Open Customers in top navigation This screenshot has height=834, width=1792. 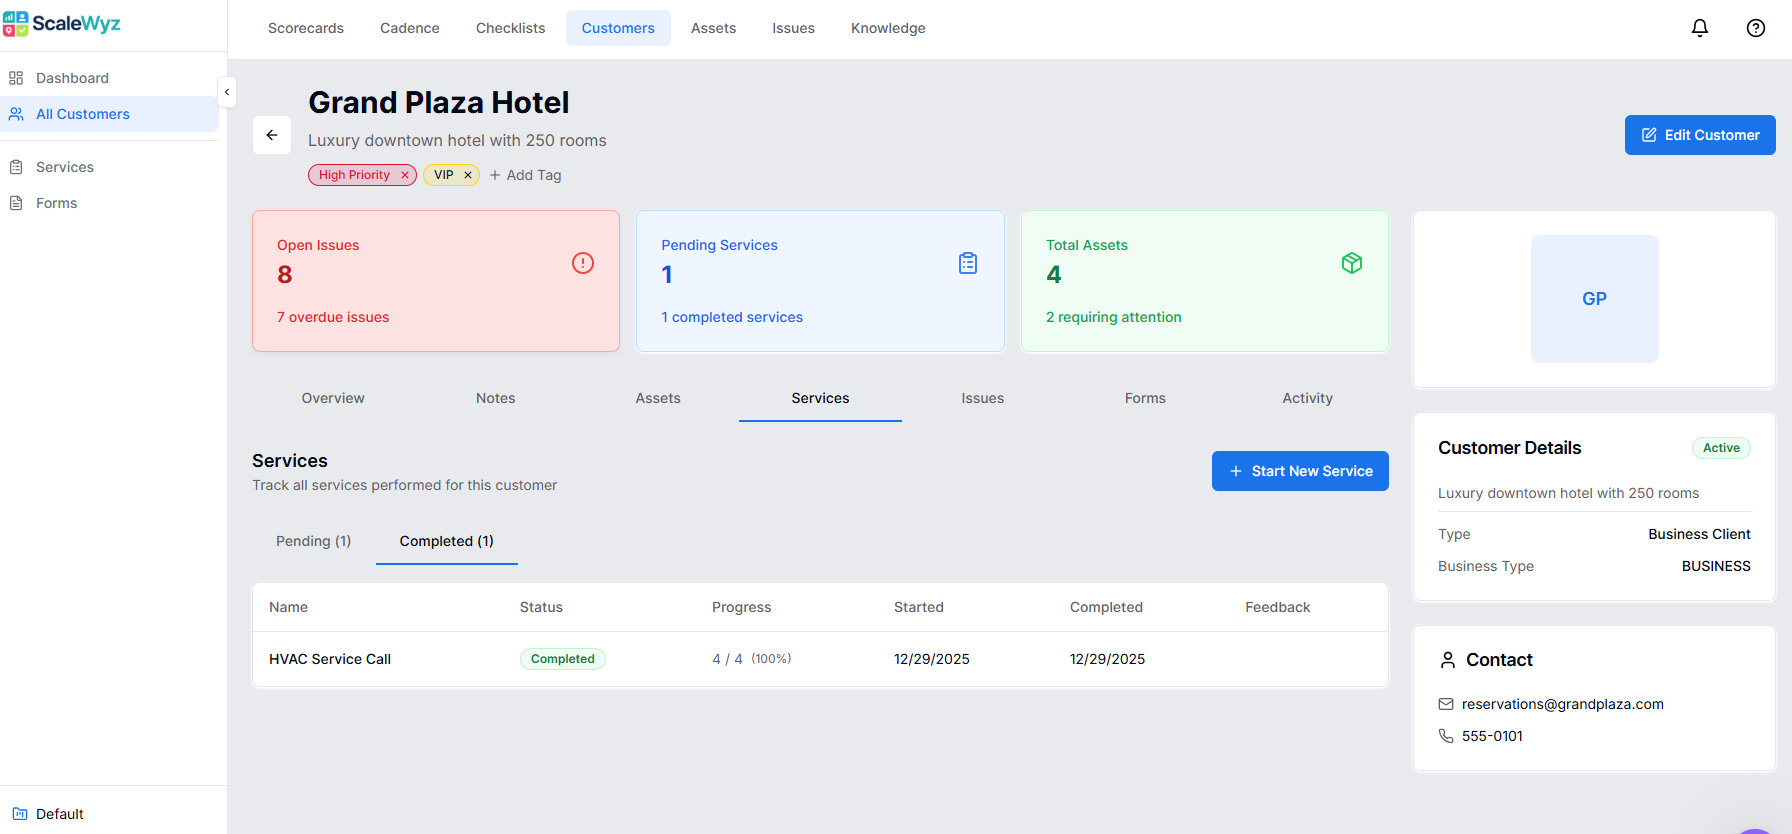point(618,28)
